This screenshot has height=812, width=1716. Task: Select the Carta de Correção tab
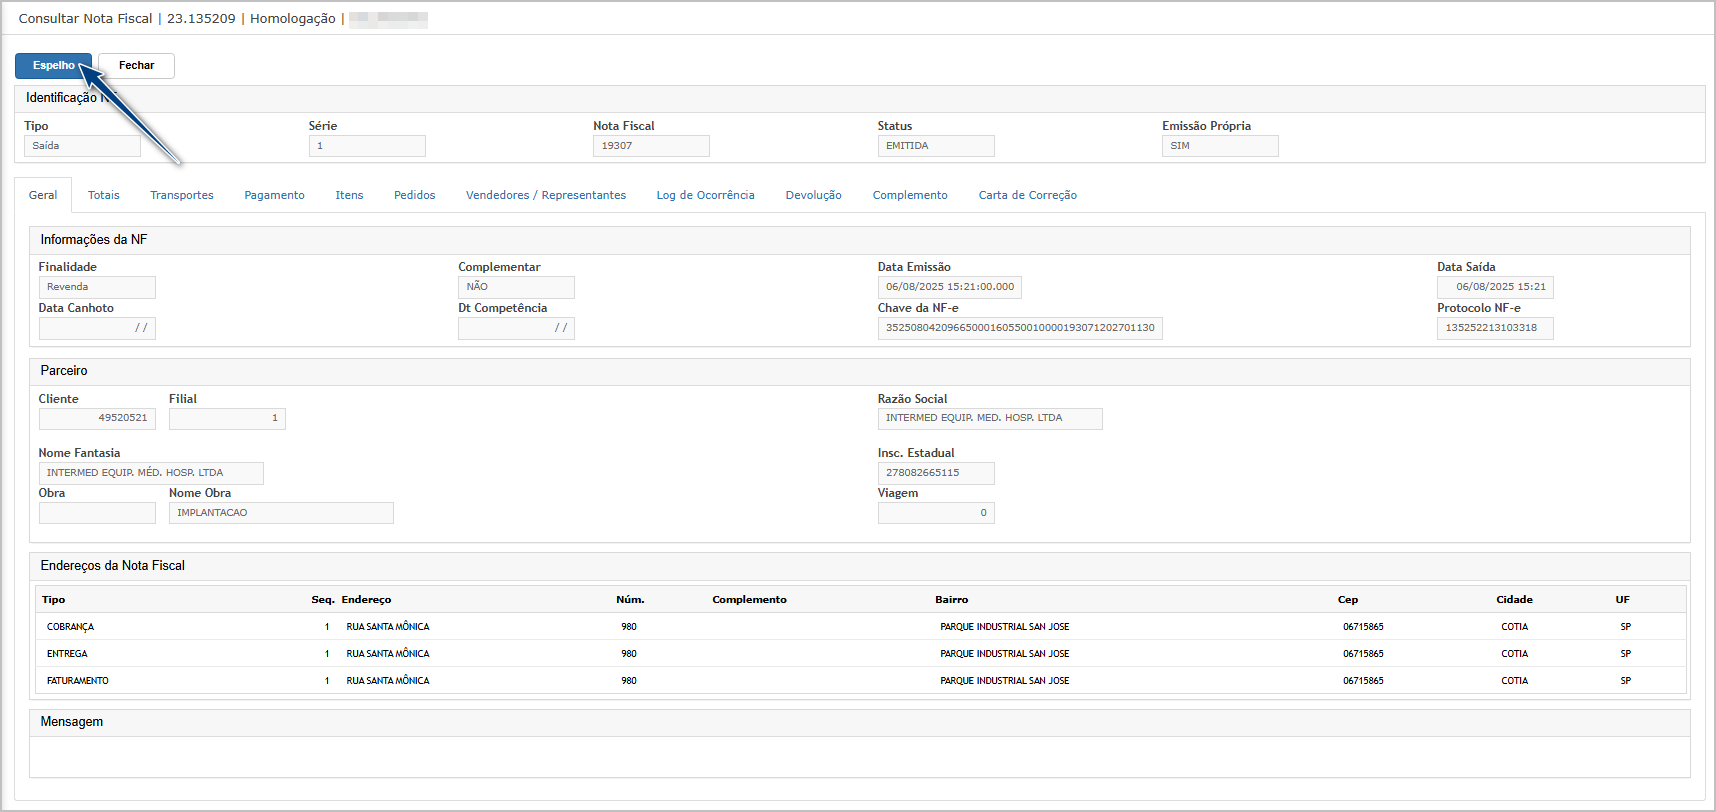pyautogui.click(x=1027, y=195)
